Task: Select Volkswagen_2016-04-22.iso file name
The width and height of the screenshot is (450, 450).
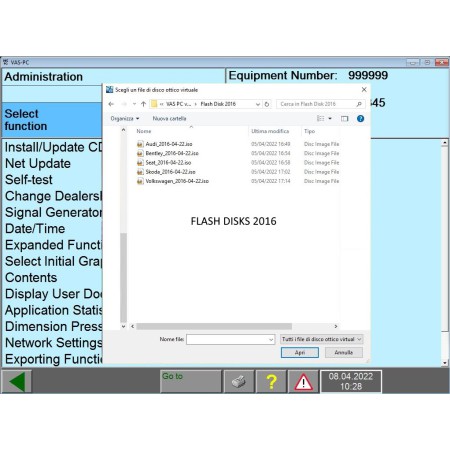Action: pos(177,181)
